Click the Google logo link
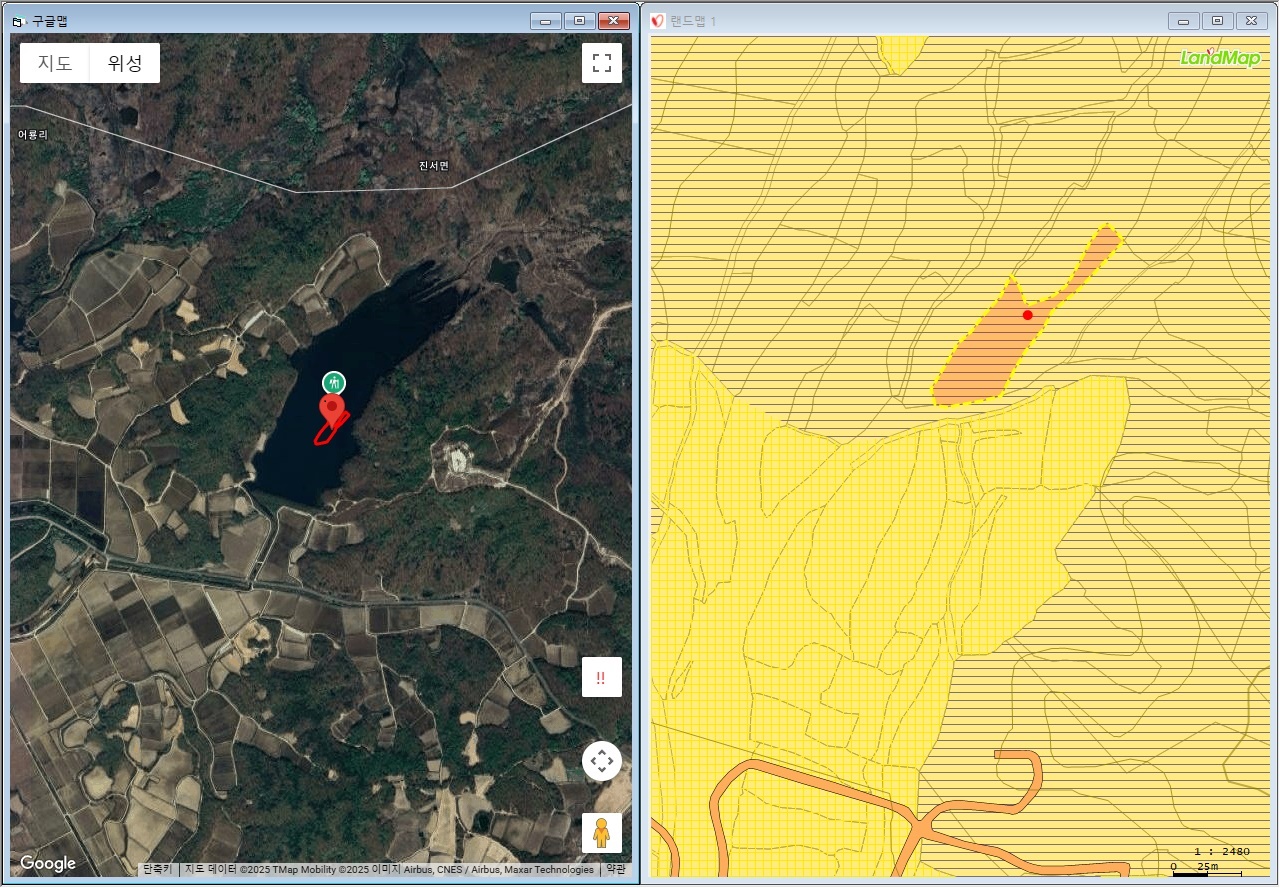Image resolution: width=1280 pixels, height=888 pixels. 47,864
